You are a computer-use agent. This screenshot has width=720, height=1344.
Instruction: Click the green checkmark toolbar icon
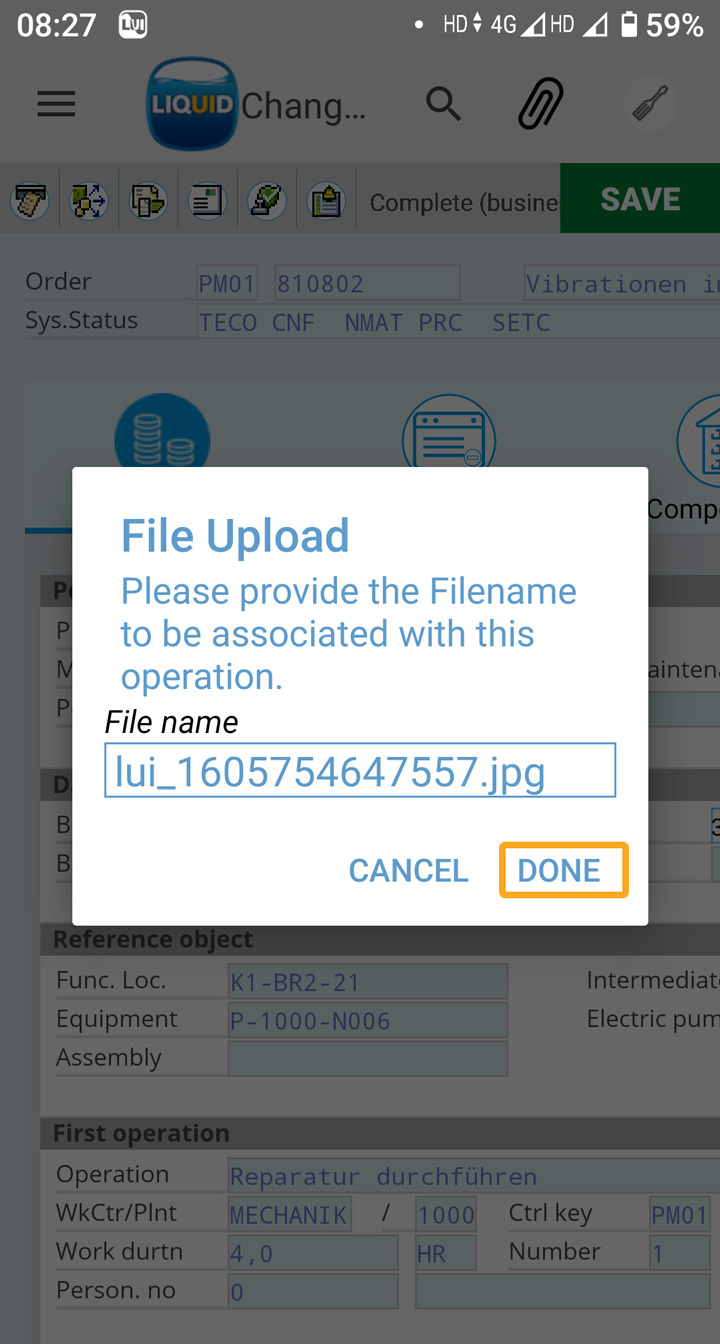click(x=267, y=201)
